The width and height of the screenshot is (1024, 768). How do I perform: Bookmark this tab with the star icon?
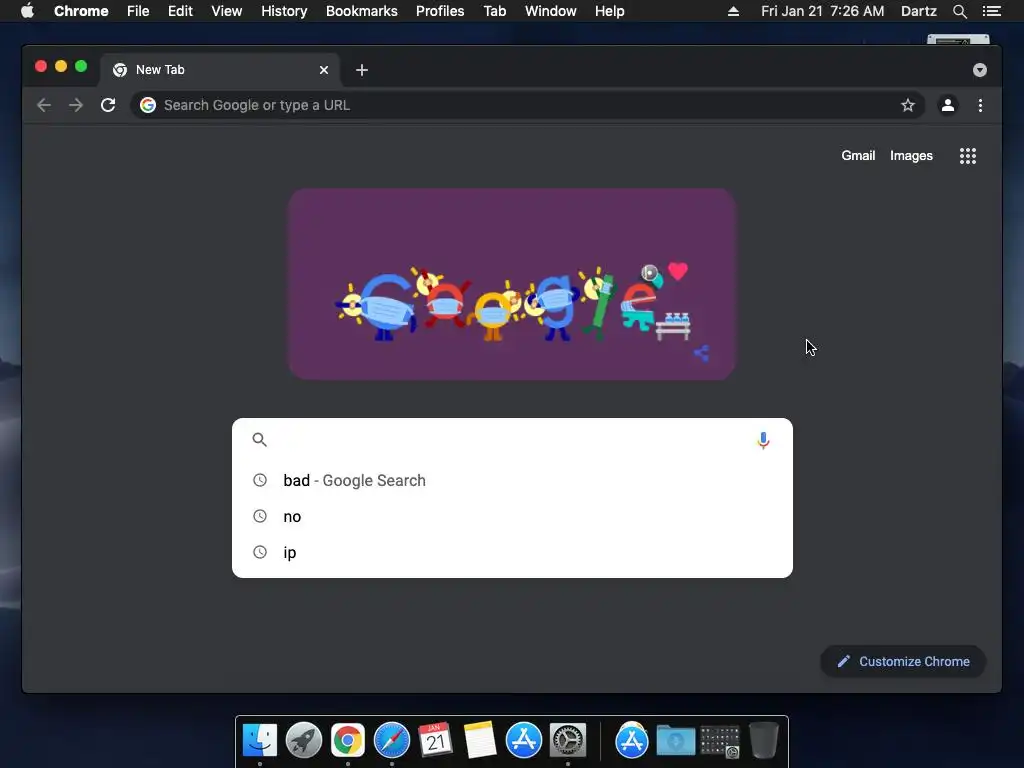point(908,105)
